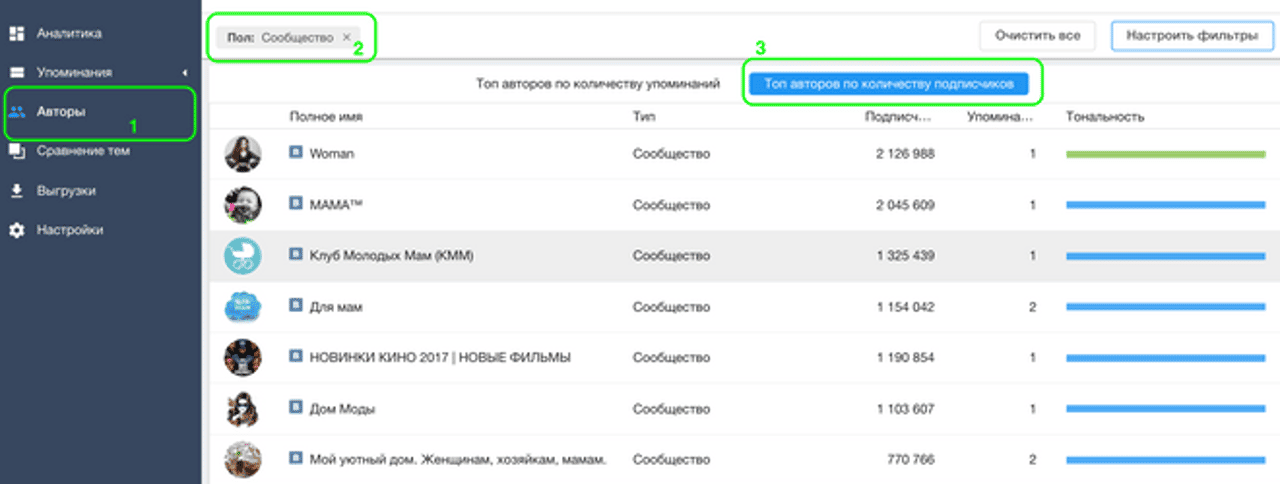
Task: Click subscriber count 1 154 042
Action: (903, 306)
